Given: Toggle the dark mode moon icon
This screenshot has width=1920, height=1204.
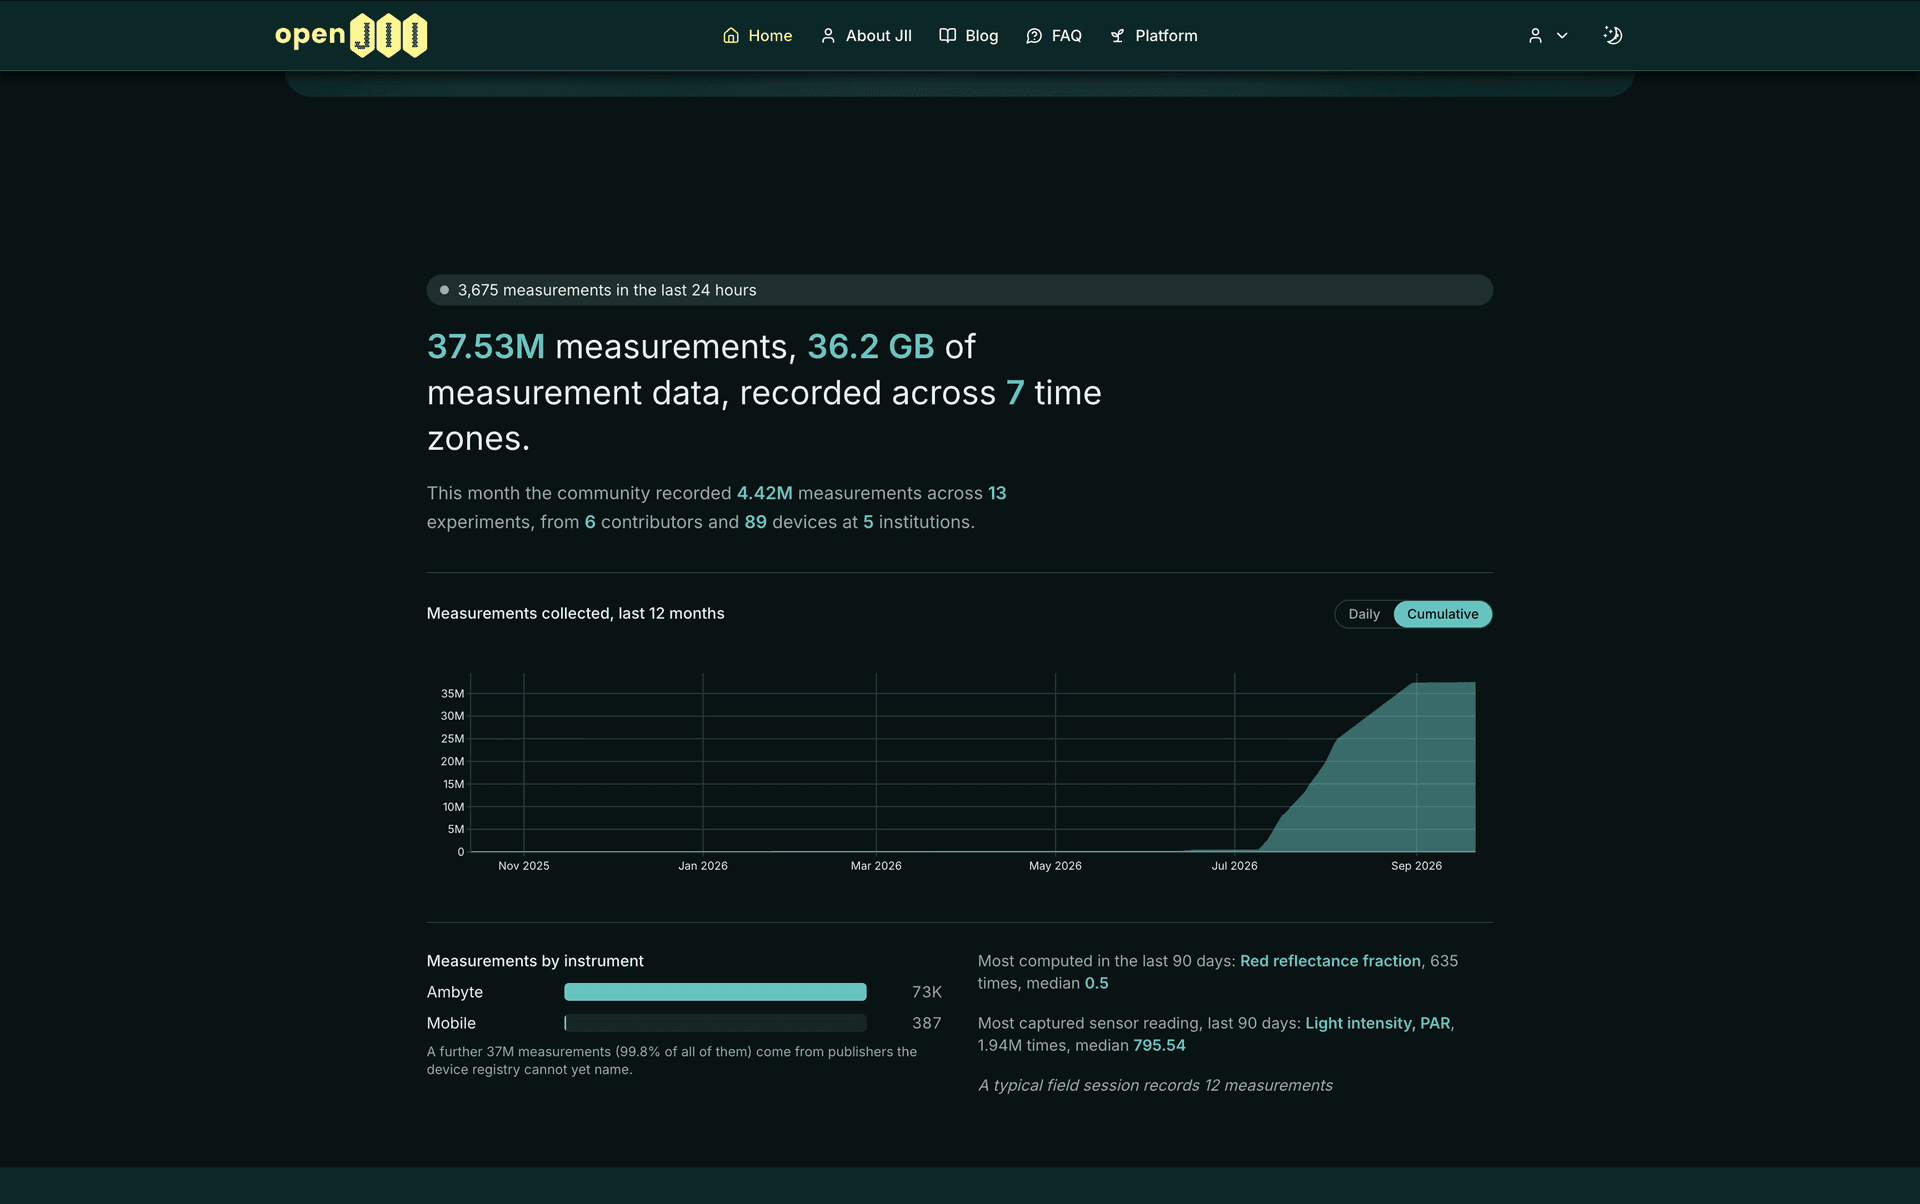Looking at the screenshot, I should click(x=1612, y=35).
